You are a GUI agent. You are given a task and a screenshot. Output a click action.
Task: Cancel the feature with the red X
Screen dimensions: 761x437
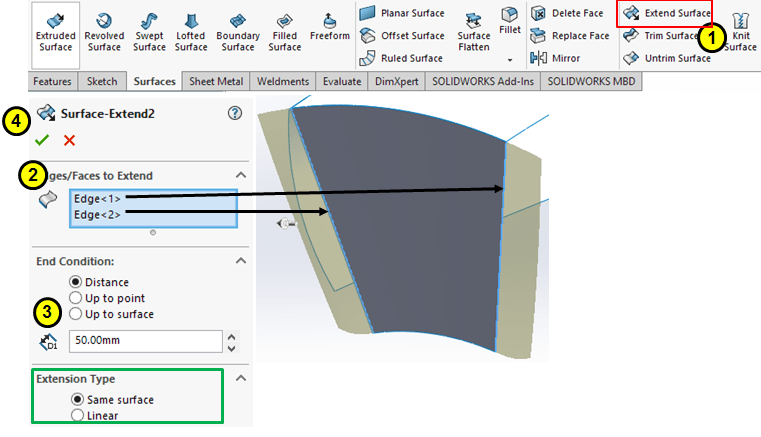[x=69, y=140]
